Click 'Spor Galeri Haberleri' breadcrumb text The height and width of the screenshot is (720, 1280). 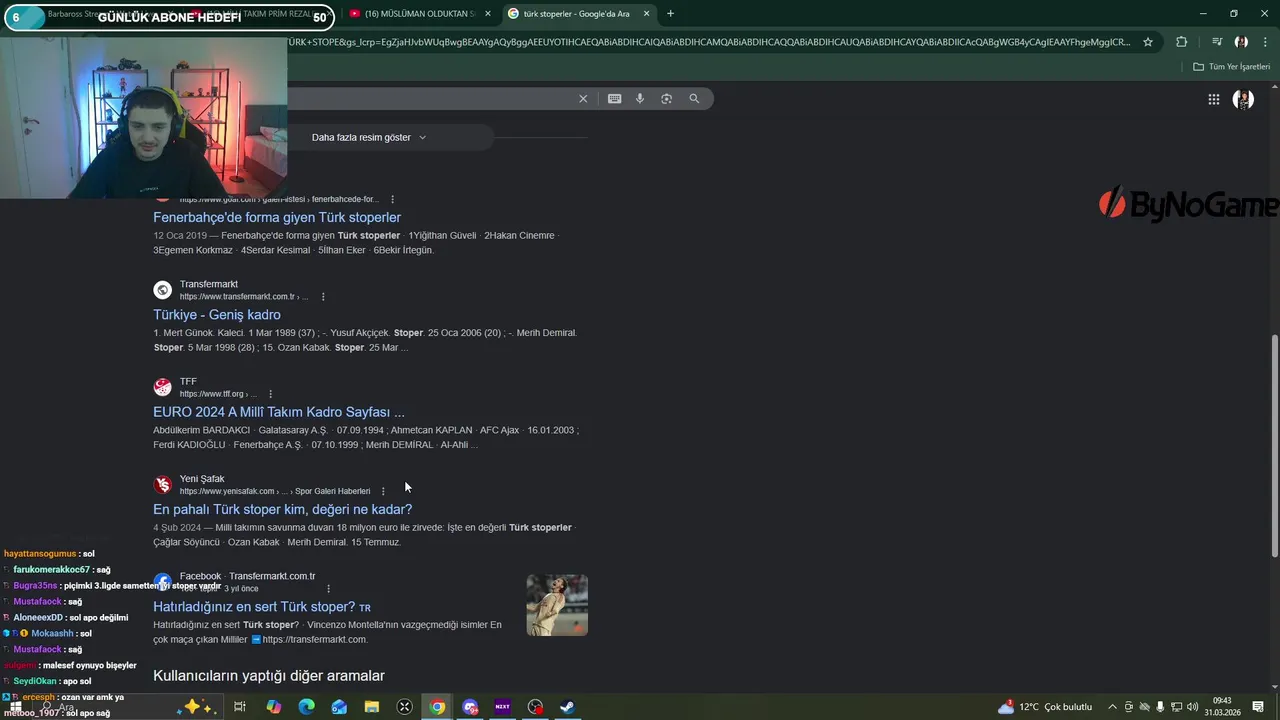(332, 491)
